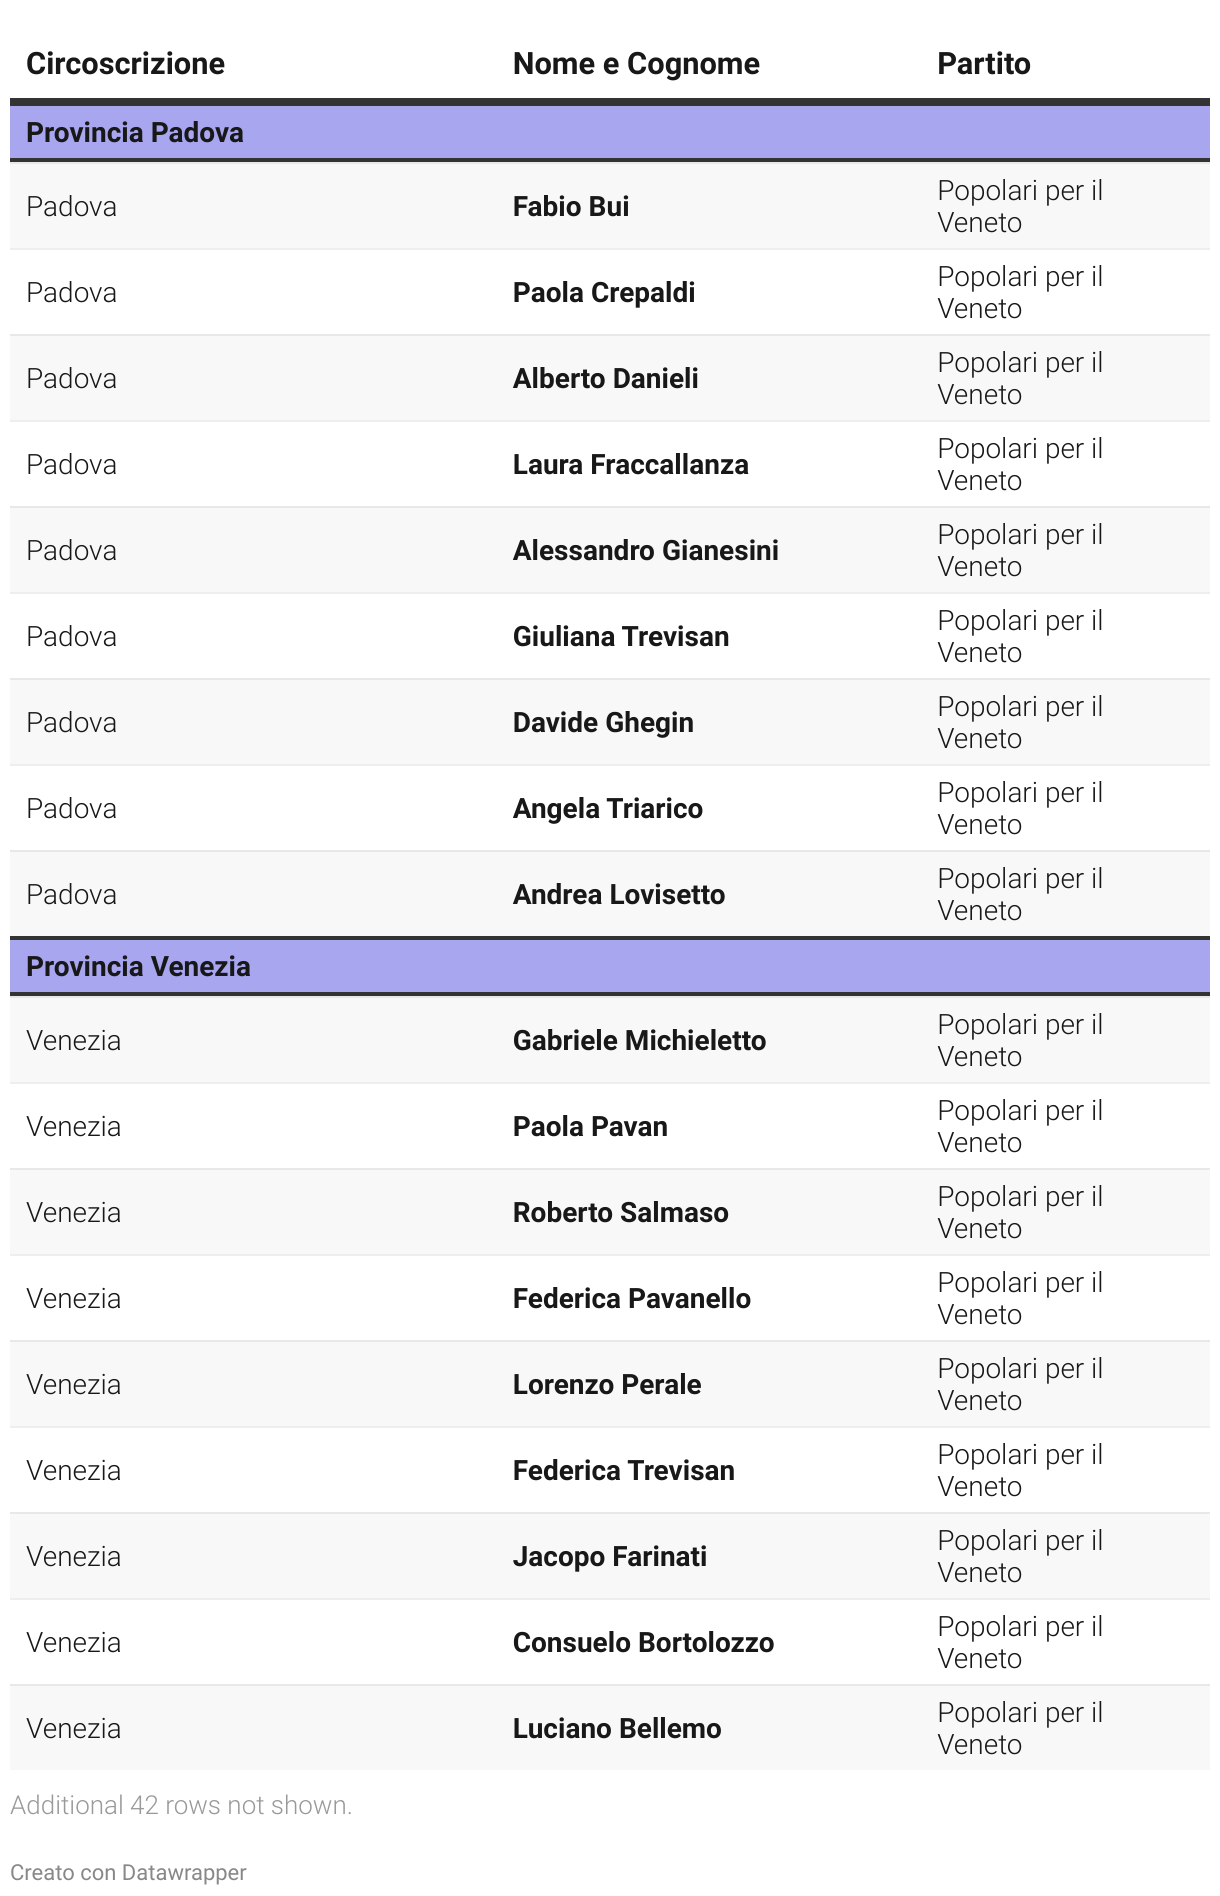Click the Additional 42 rows not shown note
This screenshot has height=1896, width=1220.
[181, 1805]
